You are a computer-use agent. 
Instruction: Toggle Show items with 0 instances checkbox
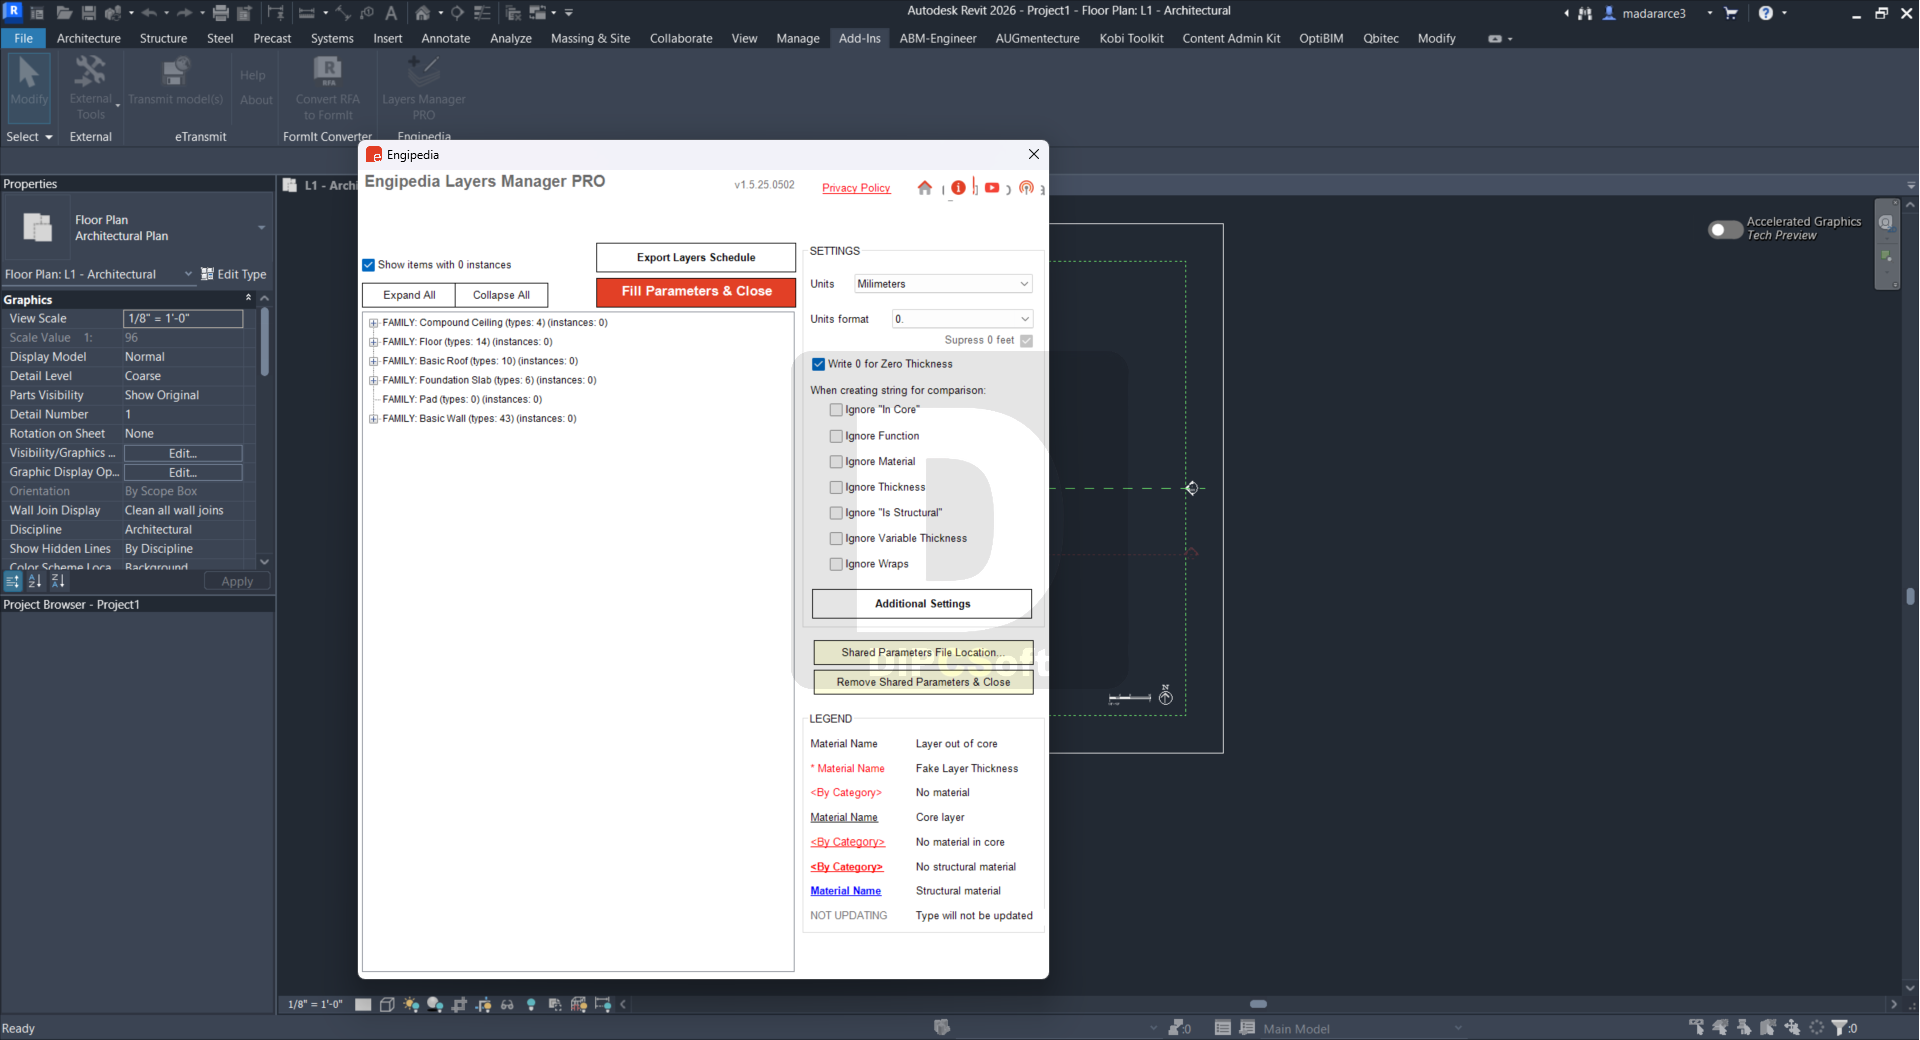(x=368, y=265)
